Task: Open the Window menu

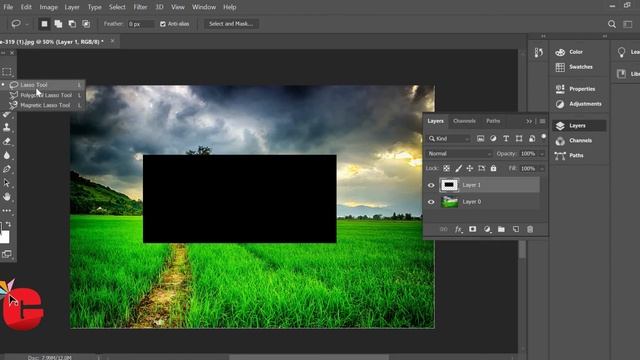Action: click(x=204, y=7)
